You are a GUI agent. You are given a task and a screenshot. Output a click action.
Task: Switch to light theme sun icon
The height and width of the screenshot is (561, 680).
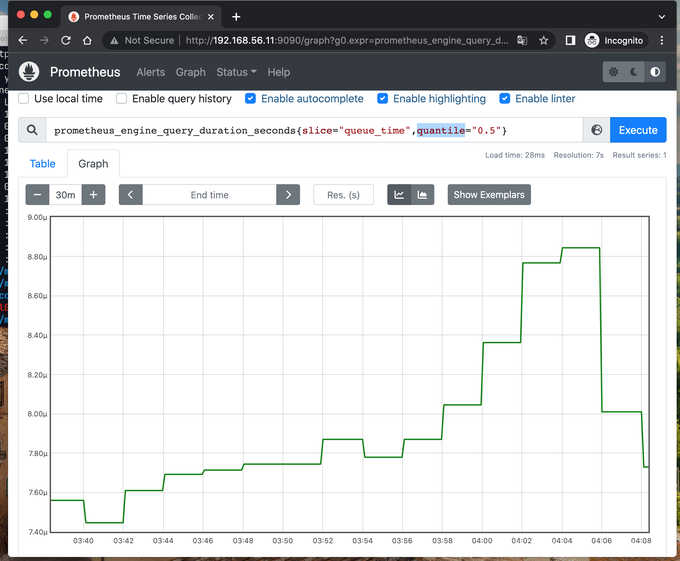click(613, 72)
